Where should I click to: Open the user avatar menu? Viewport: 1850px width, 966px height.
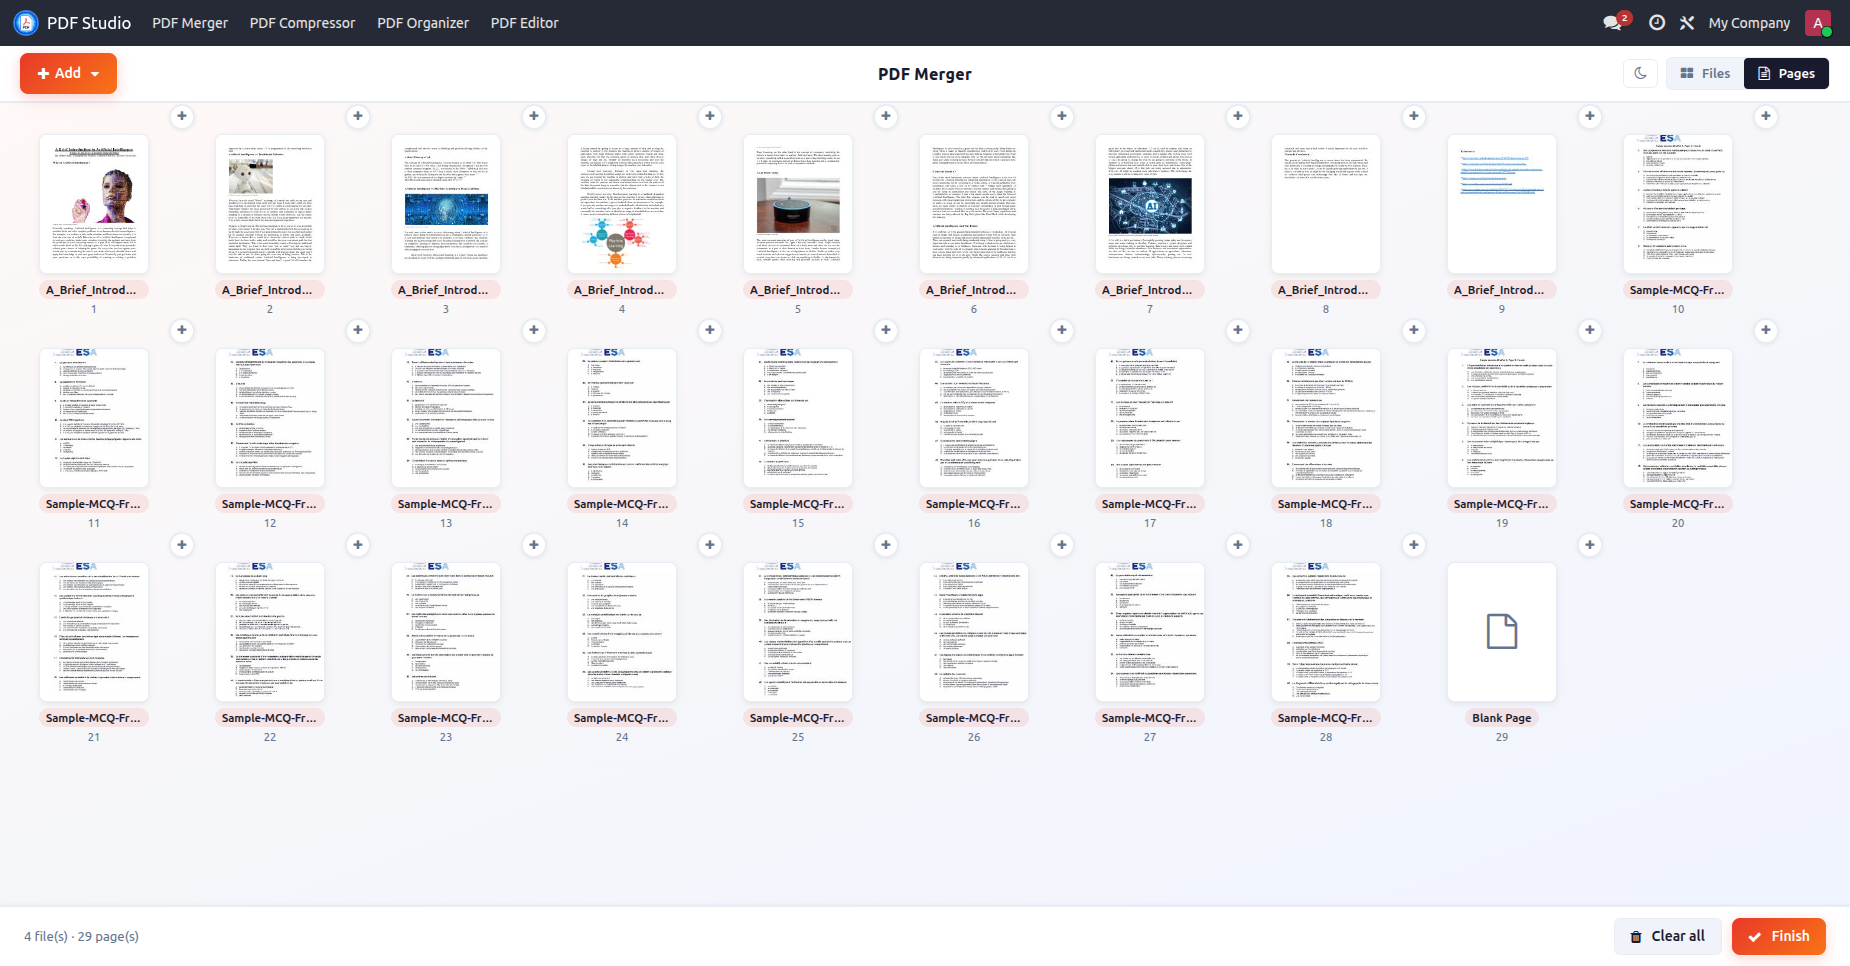1818,22
